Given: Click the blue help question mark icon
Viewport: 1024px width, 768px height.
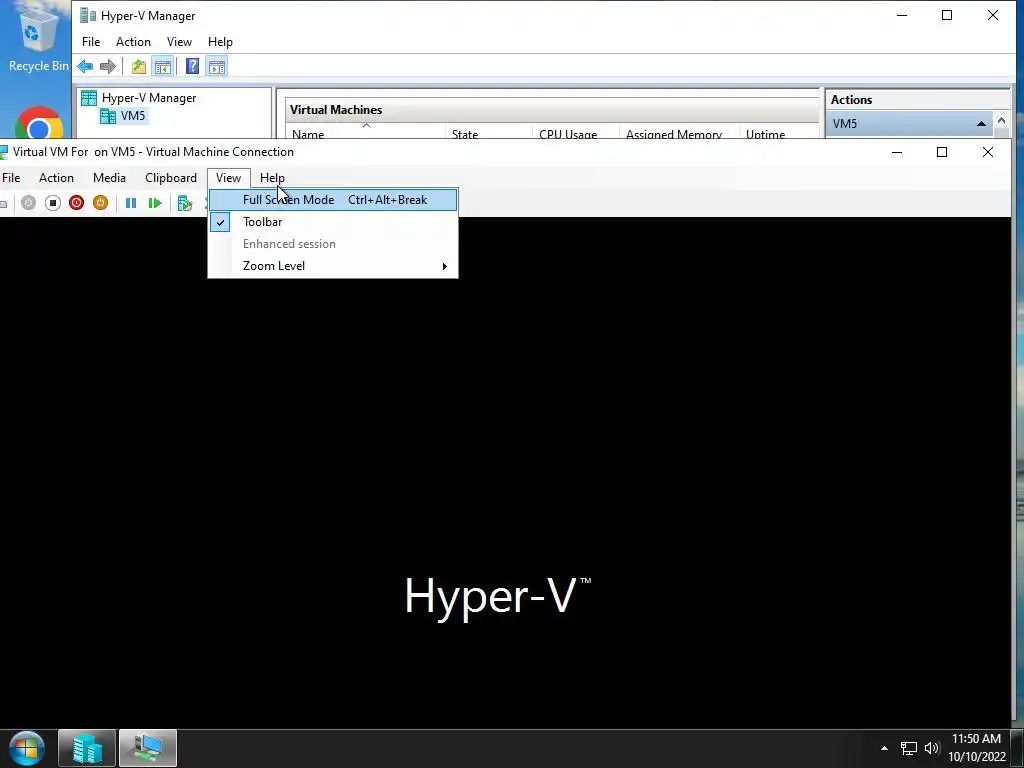Looking at the screenshot, I should coord(192,66).
